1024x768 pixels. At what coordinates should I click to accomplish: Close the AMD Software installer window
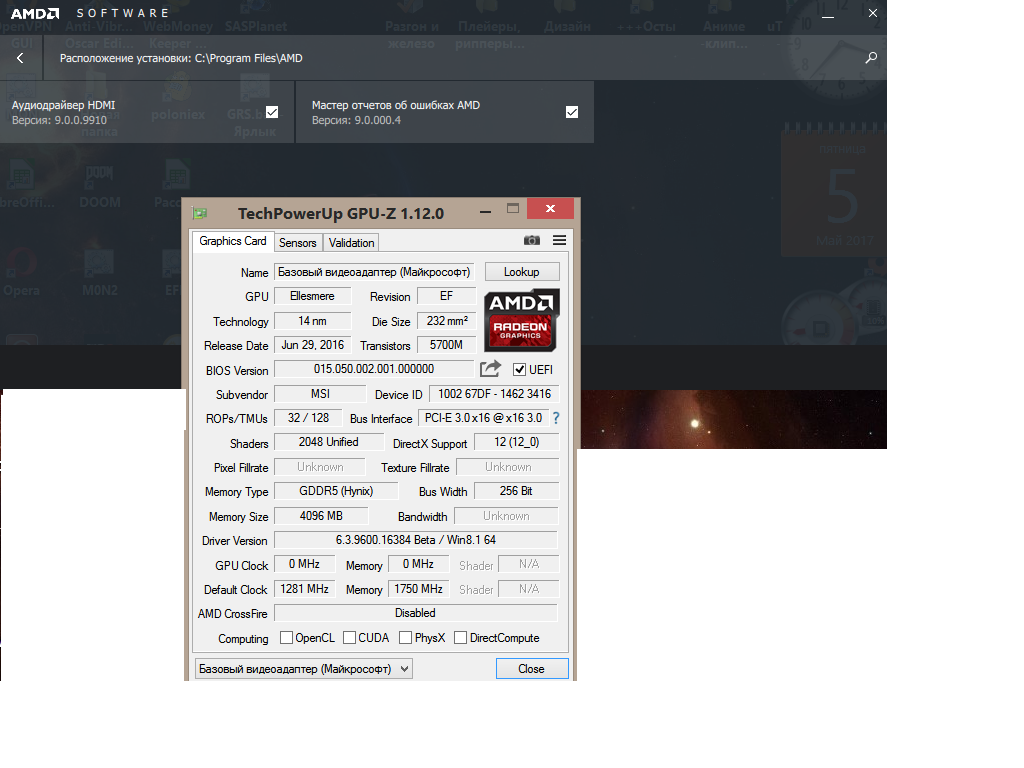point(872,13)
